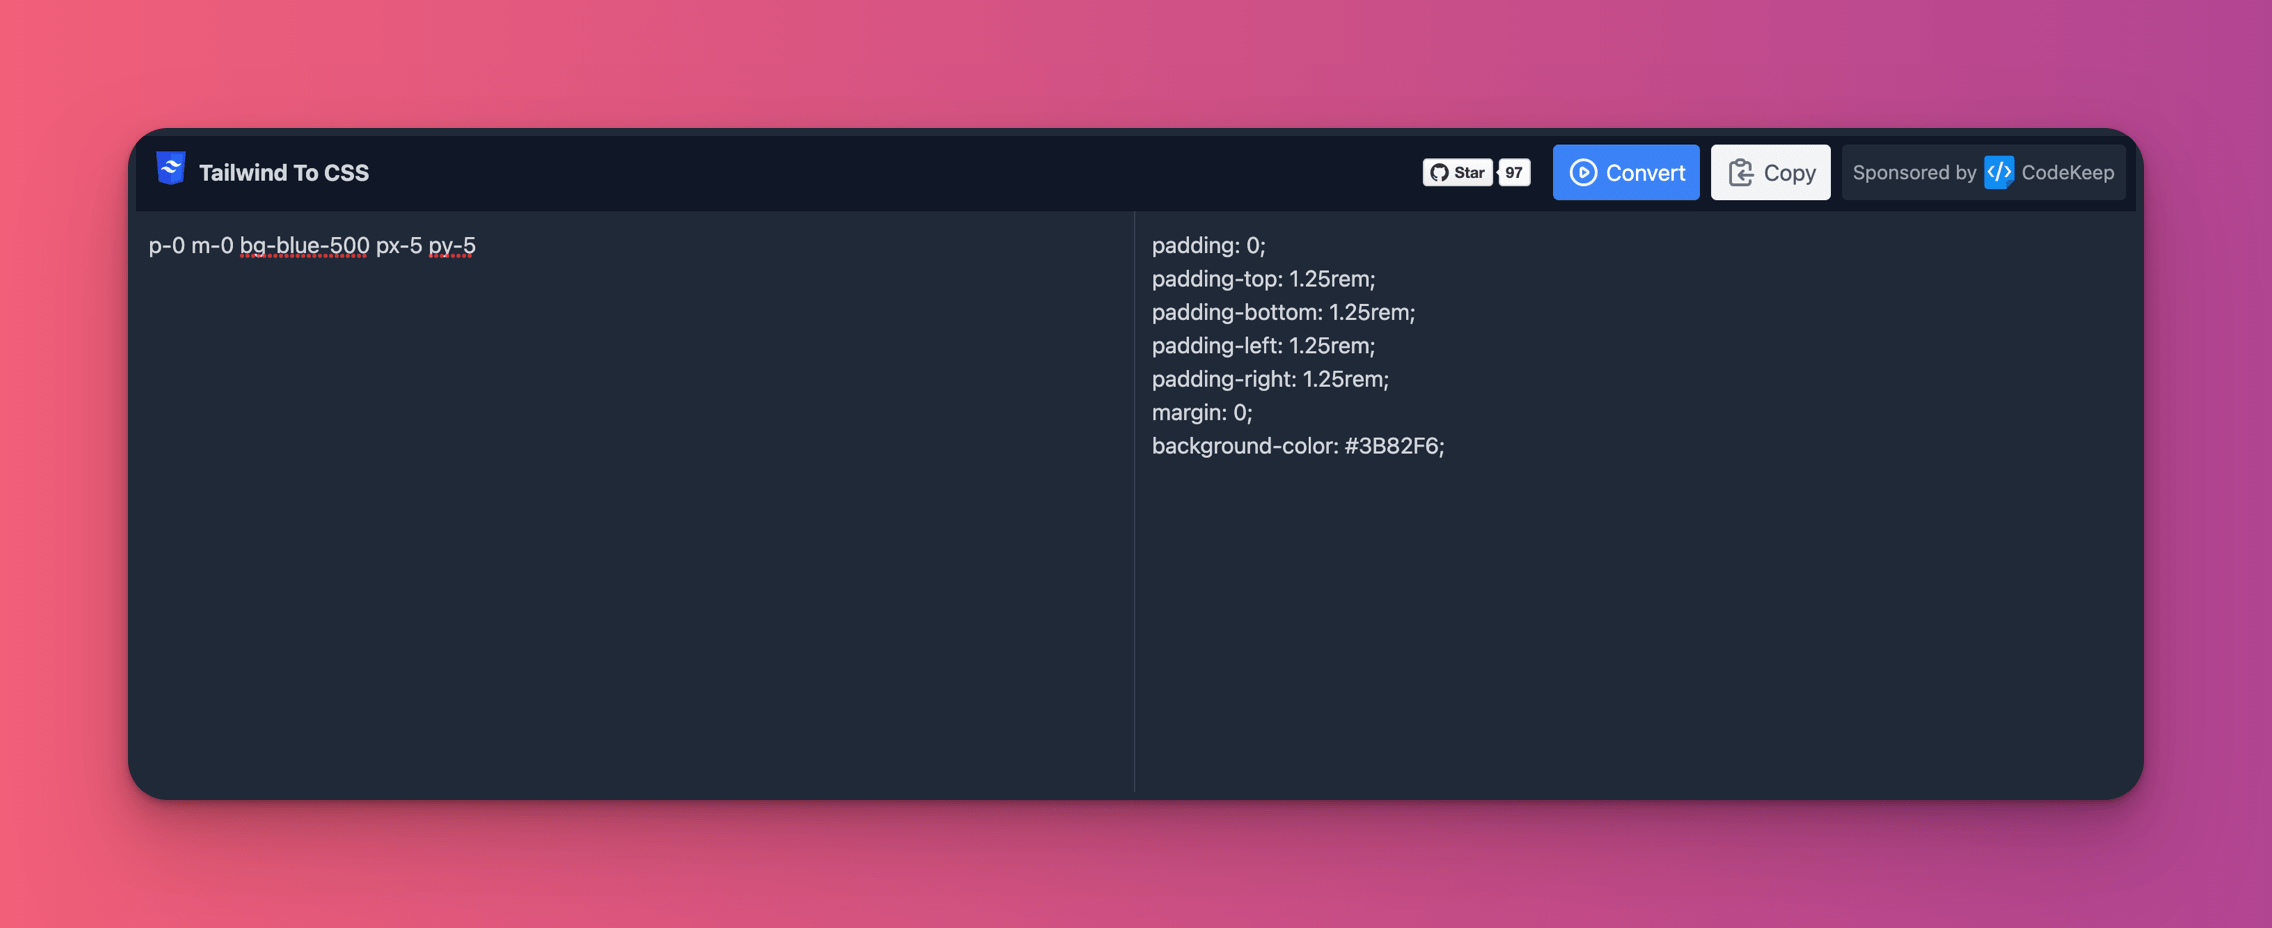Click the padding: 0 line in the CSS output

pyautogui.click(x=1209, y=245)
